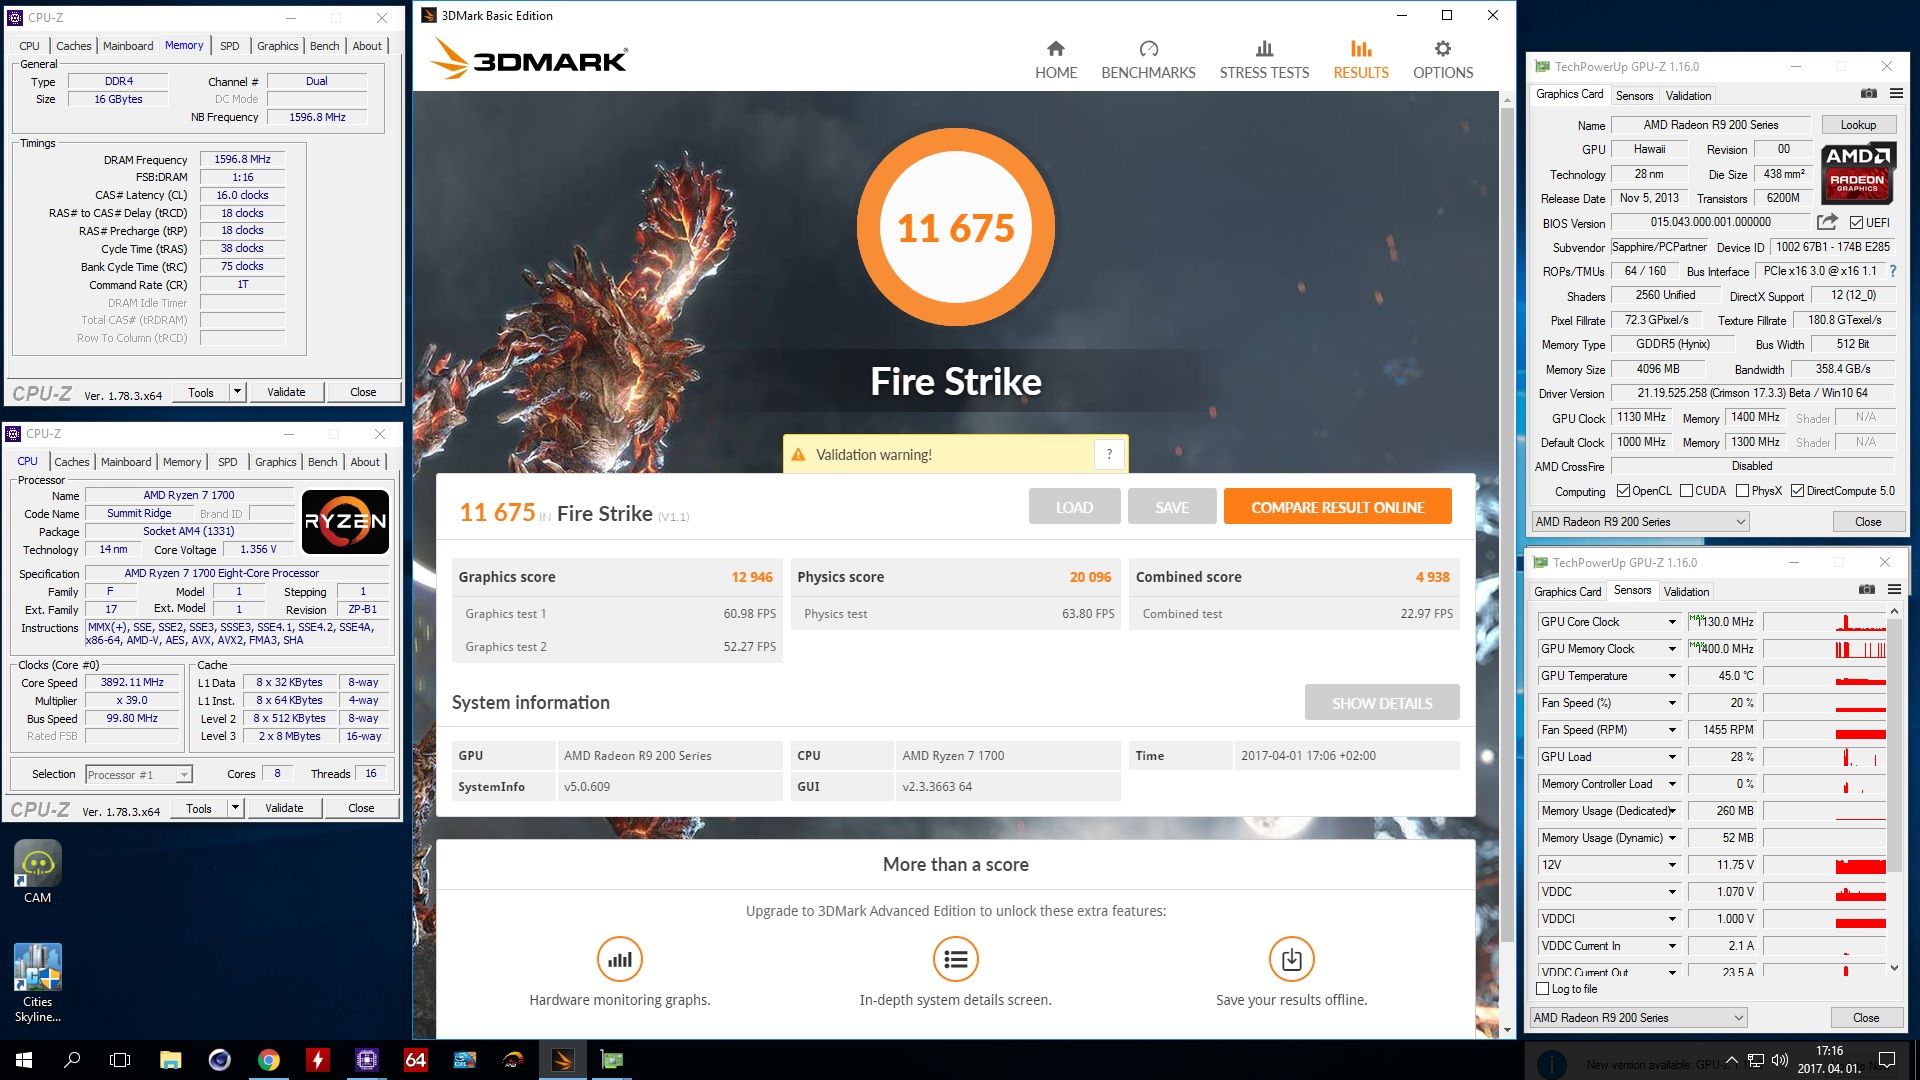1920x1080 pixels.
Task: Click COMPARE RESULT ONLINE button
Action: click(1337, 507)
